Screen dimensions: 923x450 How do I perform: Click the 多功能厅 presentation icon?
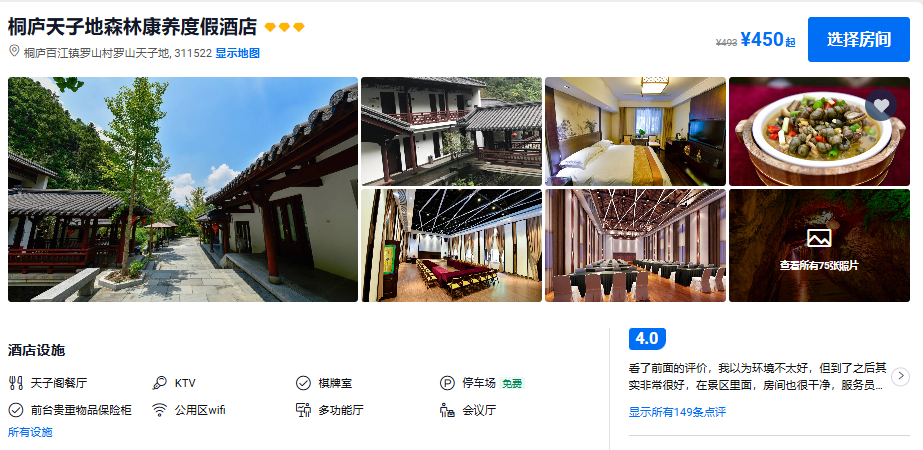303,410
